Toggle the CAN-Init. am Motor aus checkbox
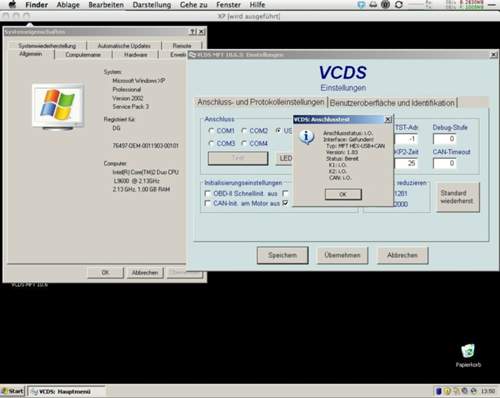The image size is (500, 398). (x=207, y=203)
